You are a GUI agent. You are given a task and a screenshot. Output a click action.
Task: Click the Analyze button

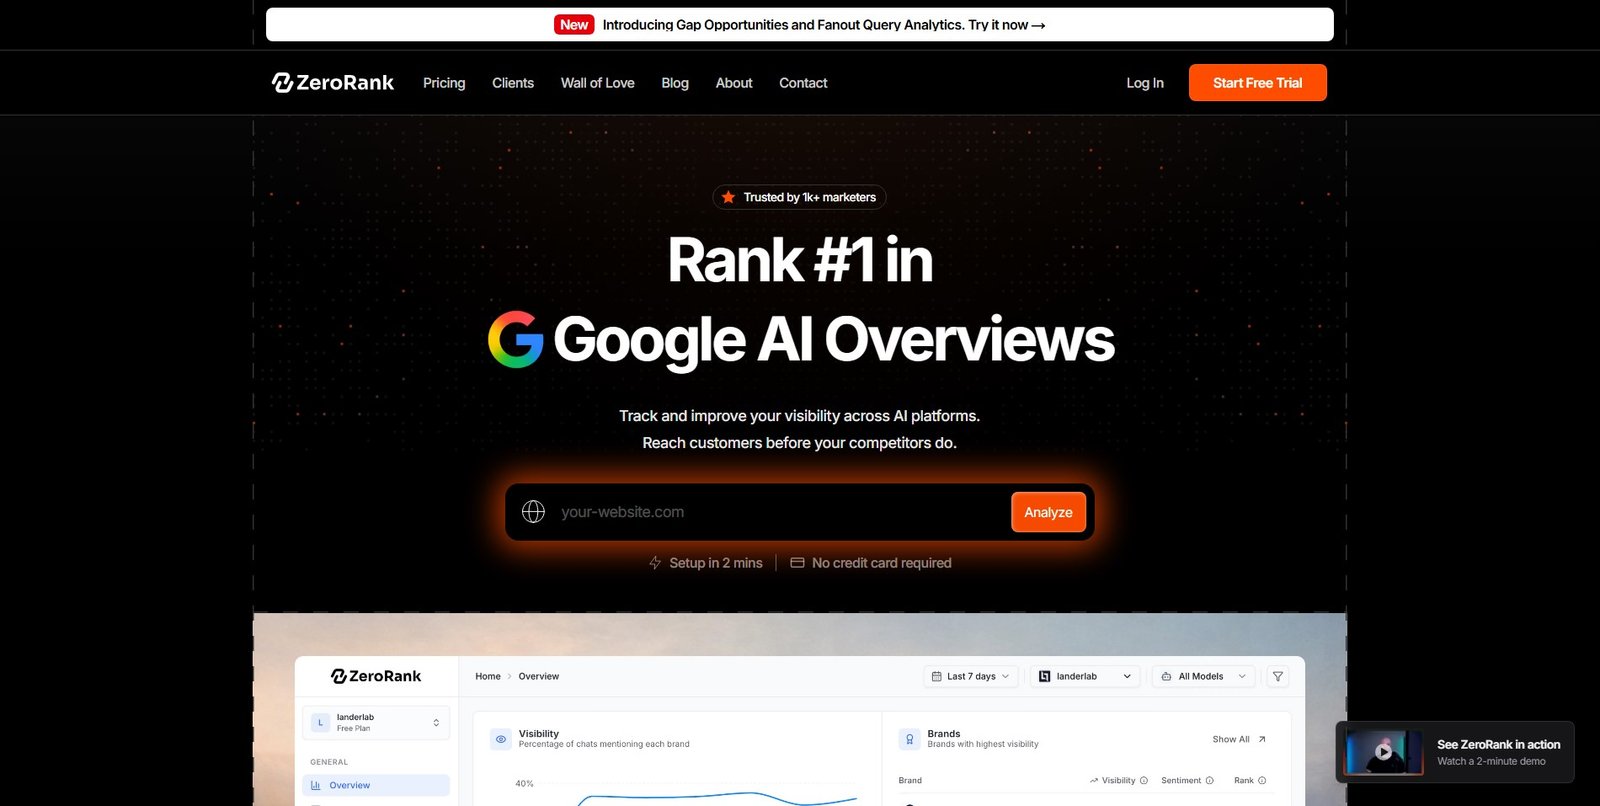1048,512
